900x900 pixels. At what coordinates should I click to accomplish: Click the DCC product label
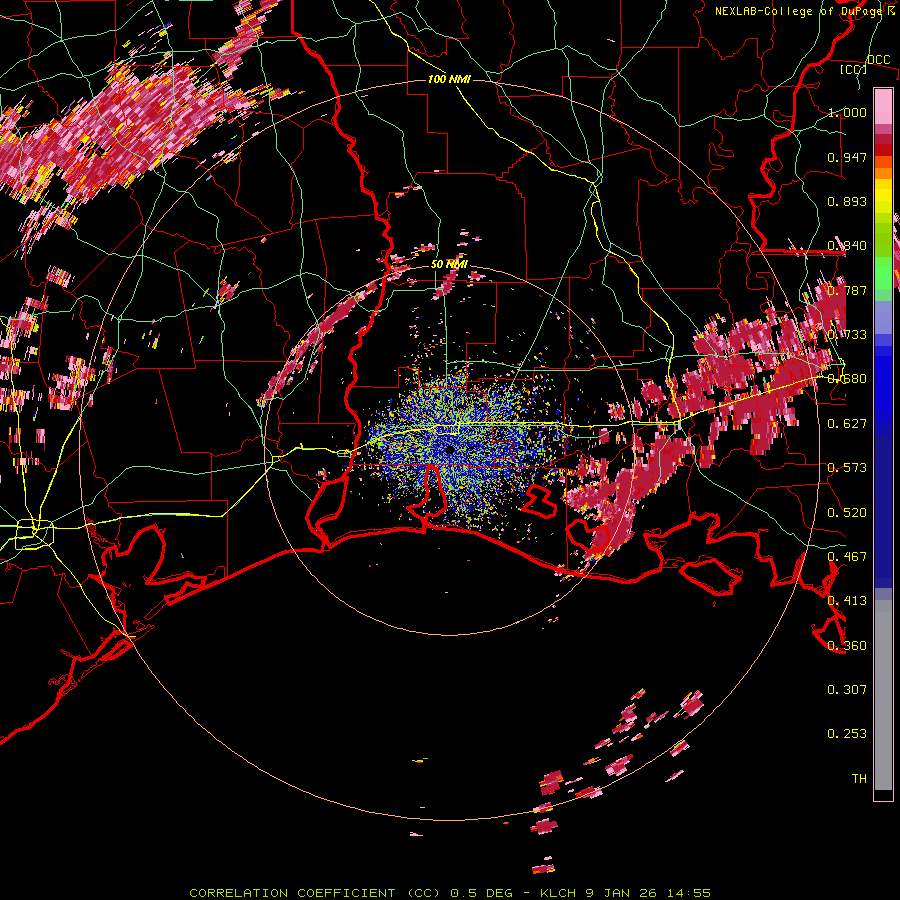[x=878, y=60]
